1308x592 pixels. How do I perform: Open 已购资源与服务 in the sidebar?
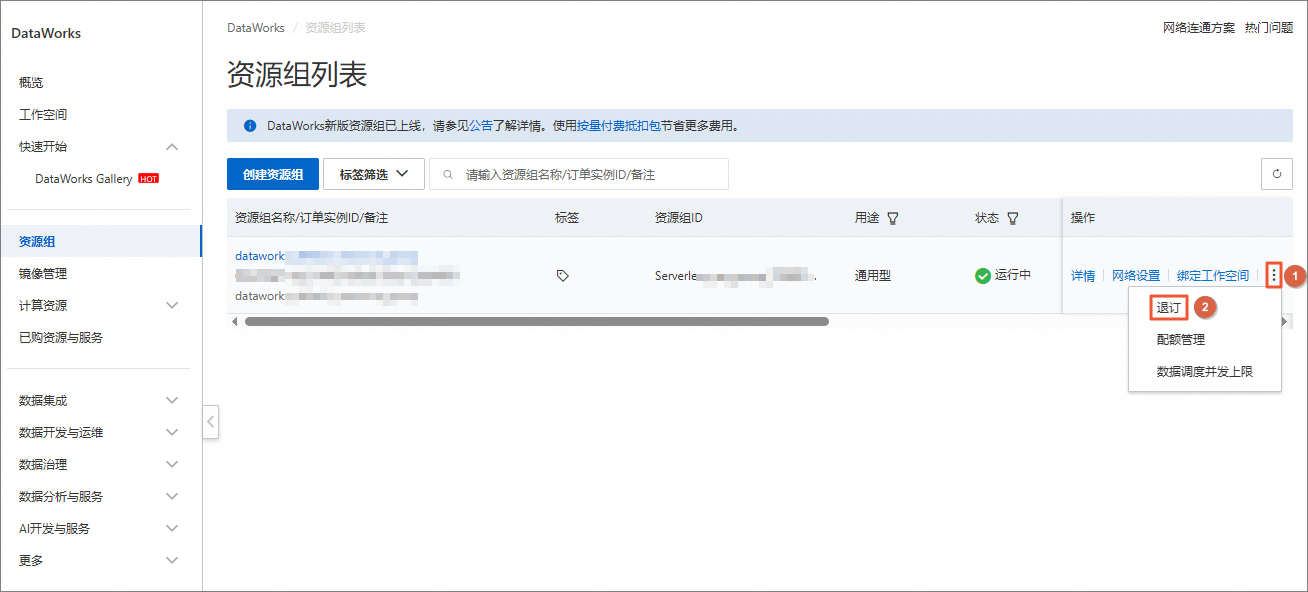point(61,338)
